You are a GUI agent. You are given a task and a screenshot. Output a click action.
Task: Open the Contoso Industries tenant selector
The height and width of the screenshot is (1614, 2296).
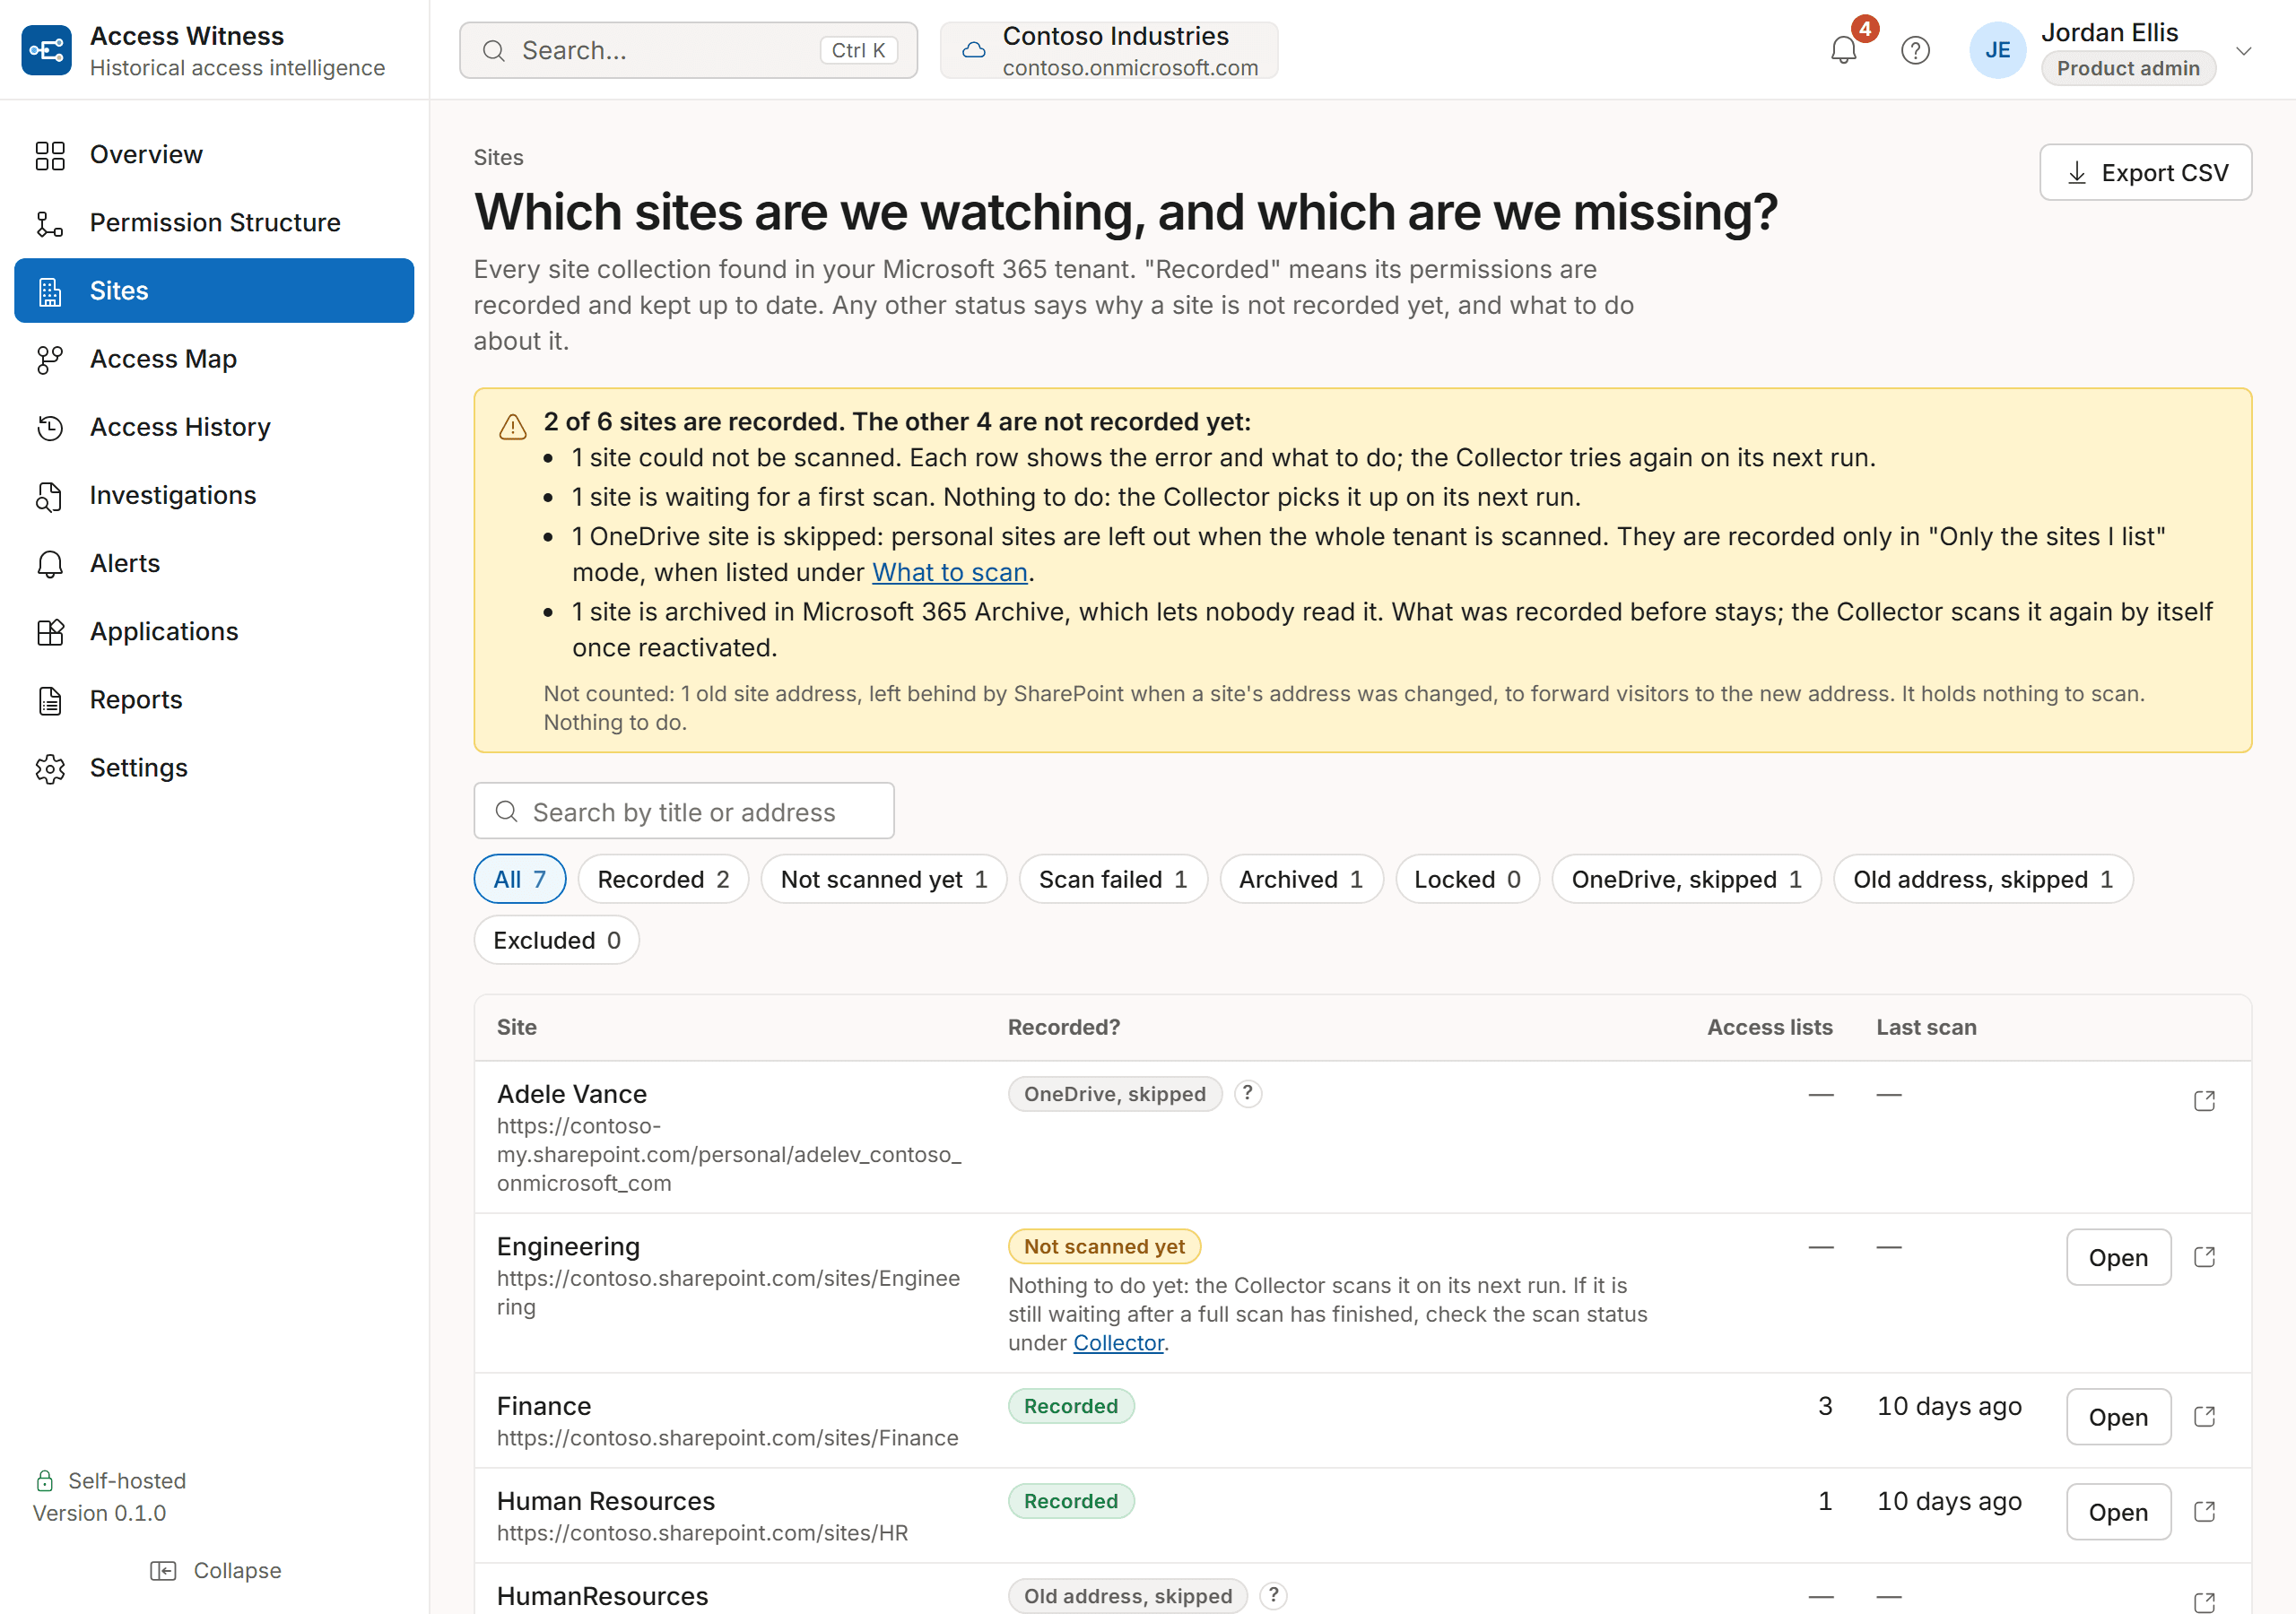[1109, 50]
